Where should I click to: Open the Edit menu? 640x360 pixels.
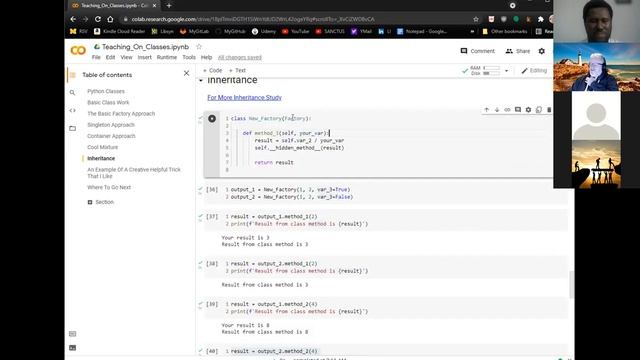pos(110,58)
